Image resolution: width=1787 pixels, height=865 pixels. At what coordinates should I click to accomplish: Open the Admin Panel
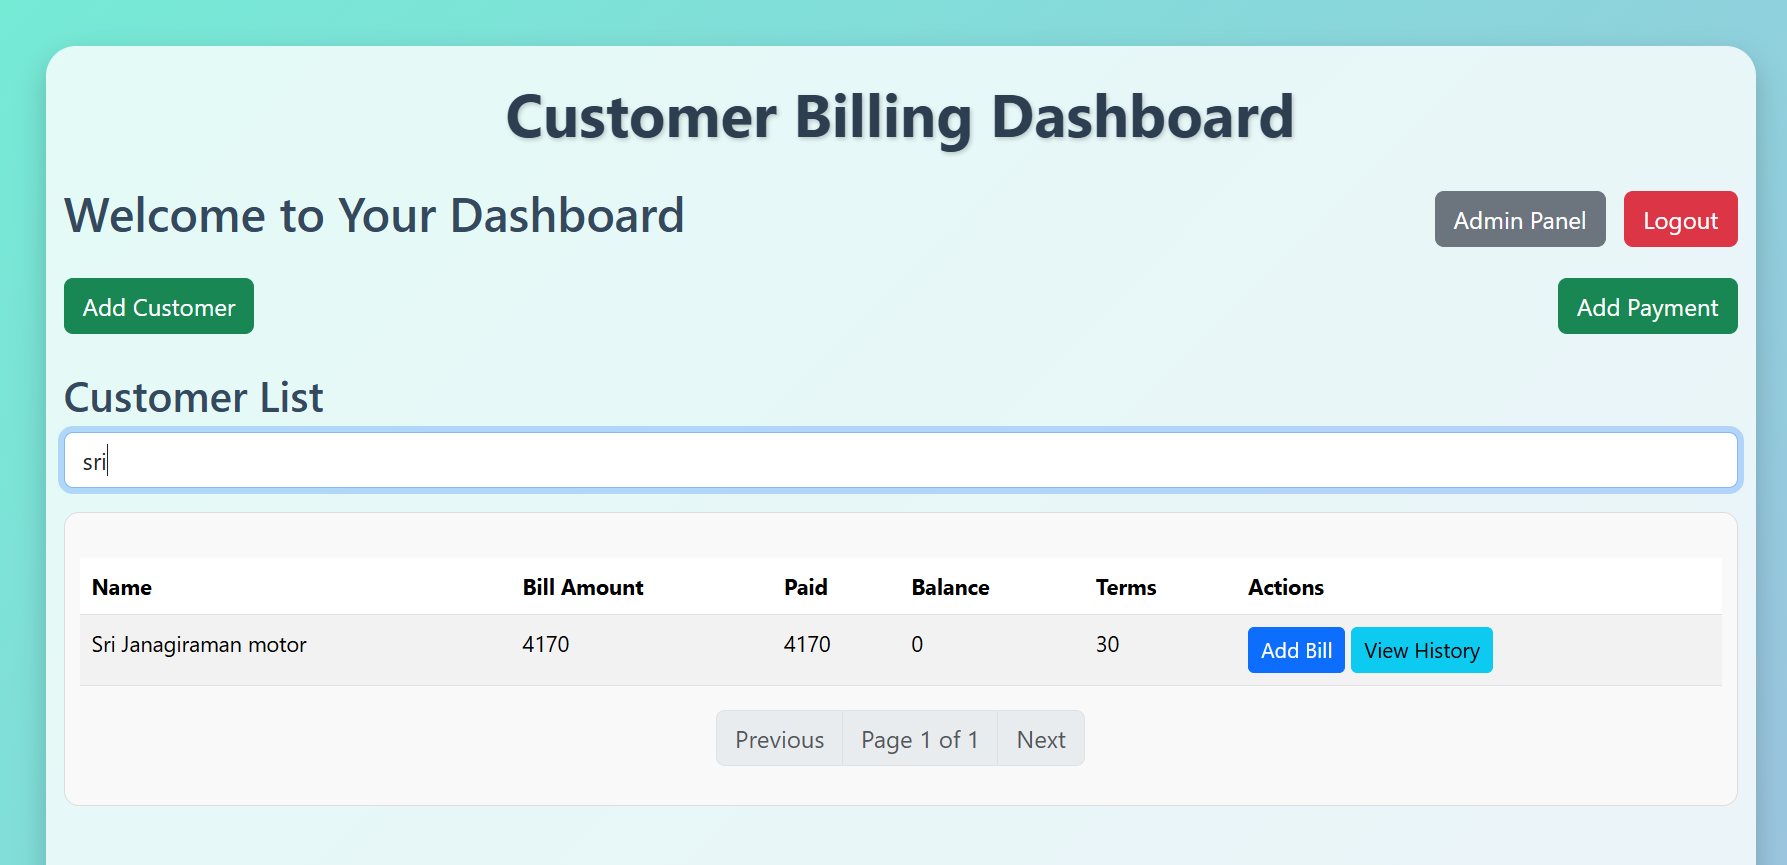tap(1519, 219)
